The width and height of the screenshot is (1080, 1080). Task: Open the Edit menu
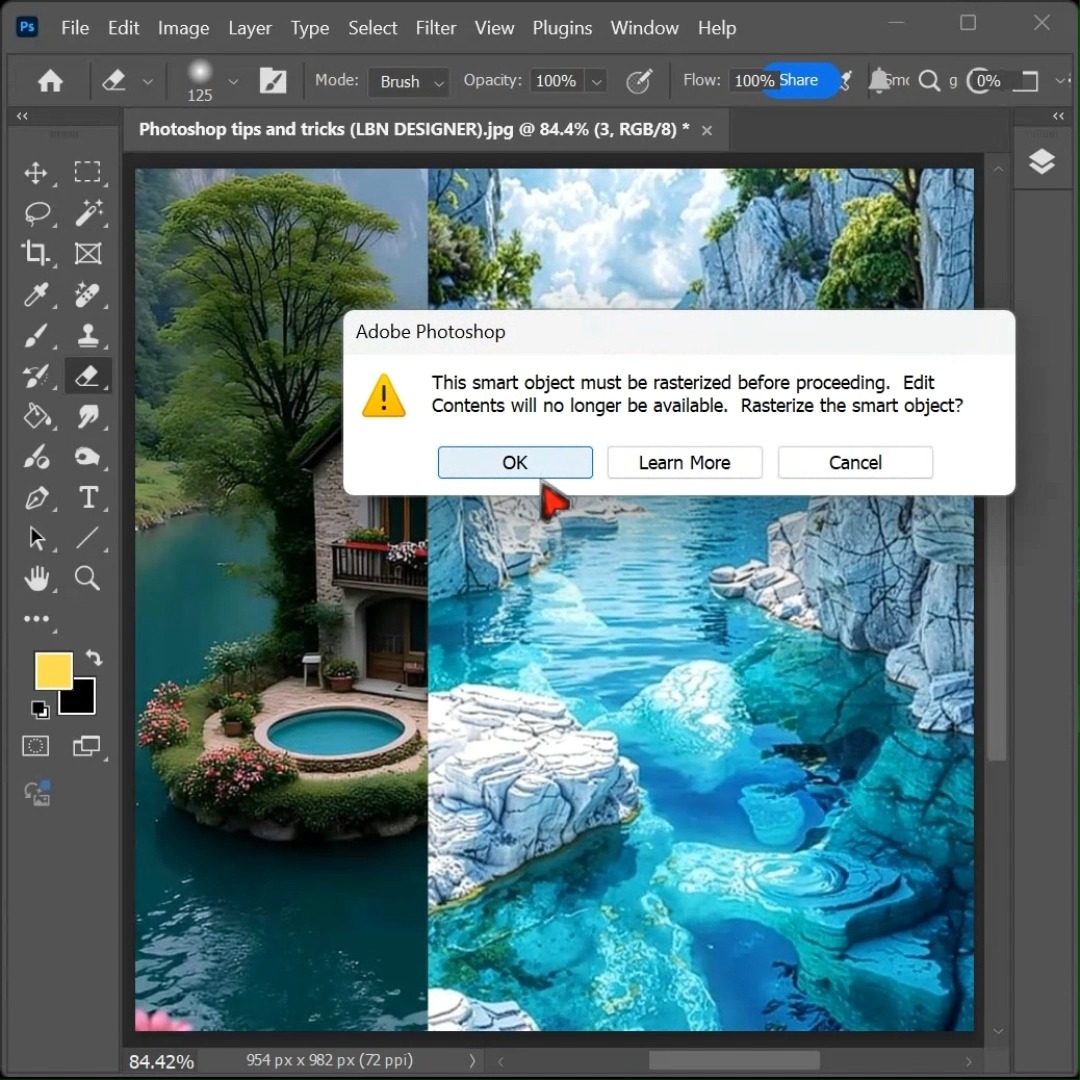[x=123, y=28]
